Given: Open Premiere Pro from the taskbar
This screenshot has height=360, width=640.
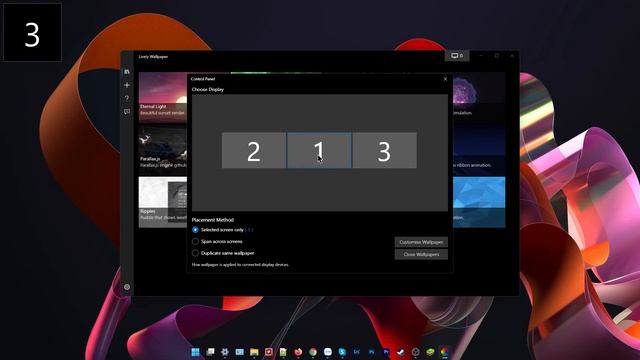Looking at the screenshot, I should coord(386,352).
